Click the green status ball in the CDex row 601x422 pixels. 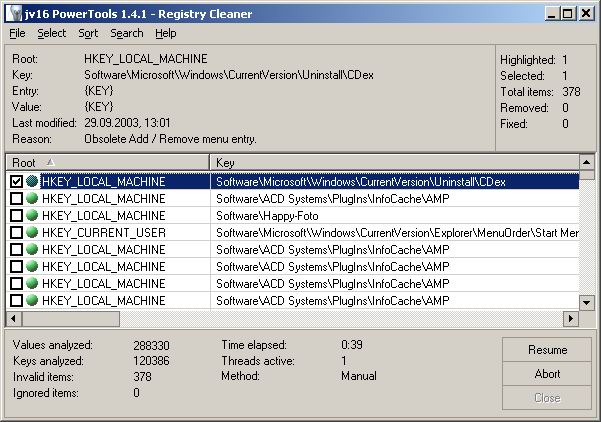[32, 181]
